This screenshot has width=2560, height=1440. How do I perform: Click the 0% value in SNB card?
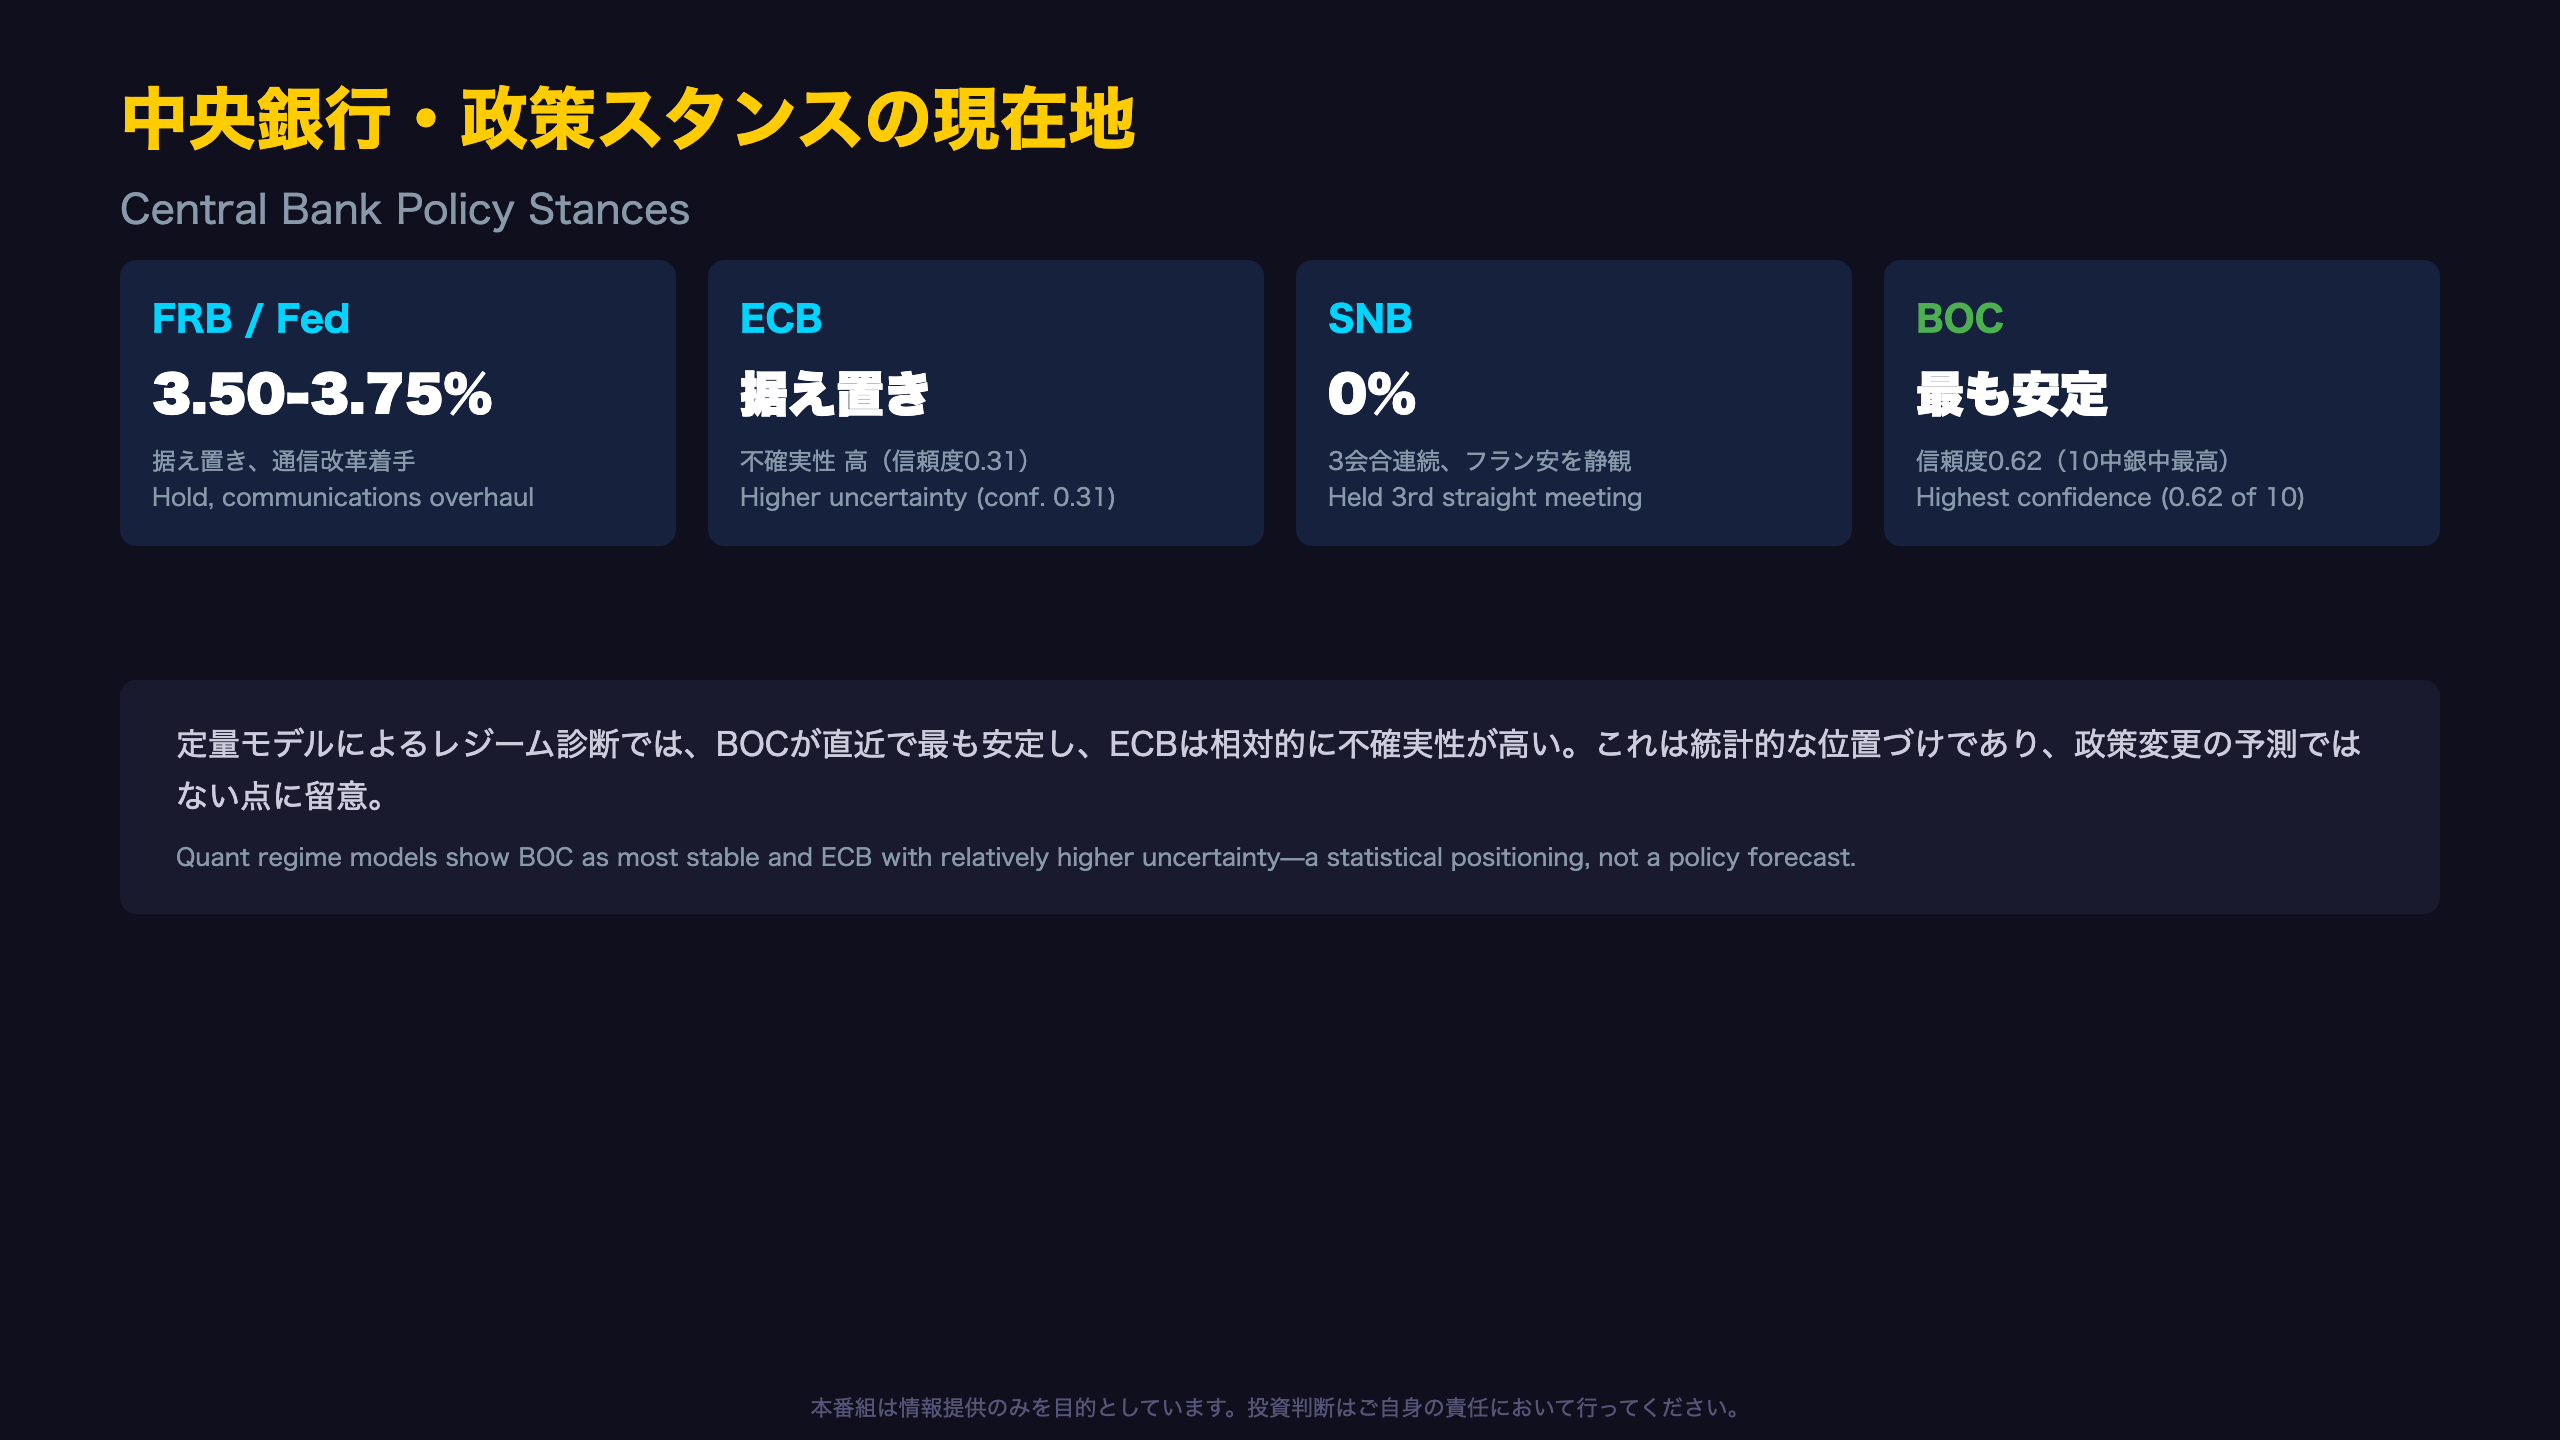(x=1372, y=394)
